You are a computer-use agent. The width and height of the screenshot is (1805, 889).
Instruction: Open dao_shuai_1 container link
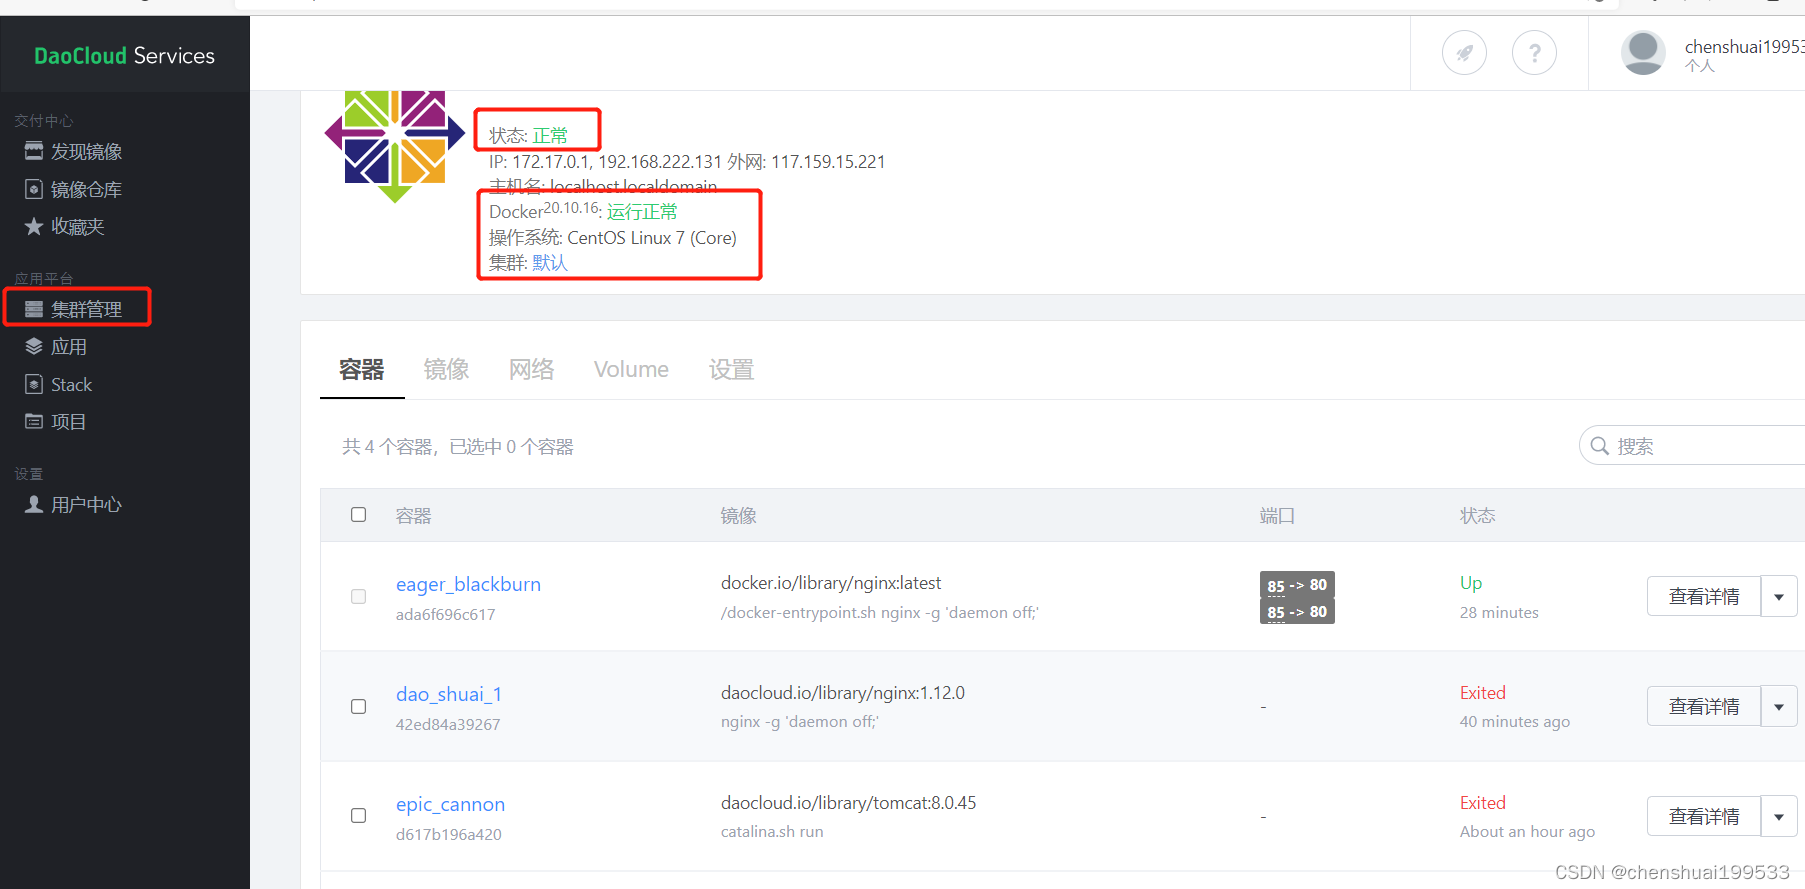point(449,694)
